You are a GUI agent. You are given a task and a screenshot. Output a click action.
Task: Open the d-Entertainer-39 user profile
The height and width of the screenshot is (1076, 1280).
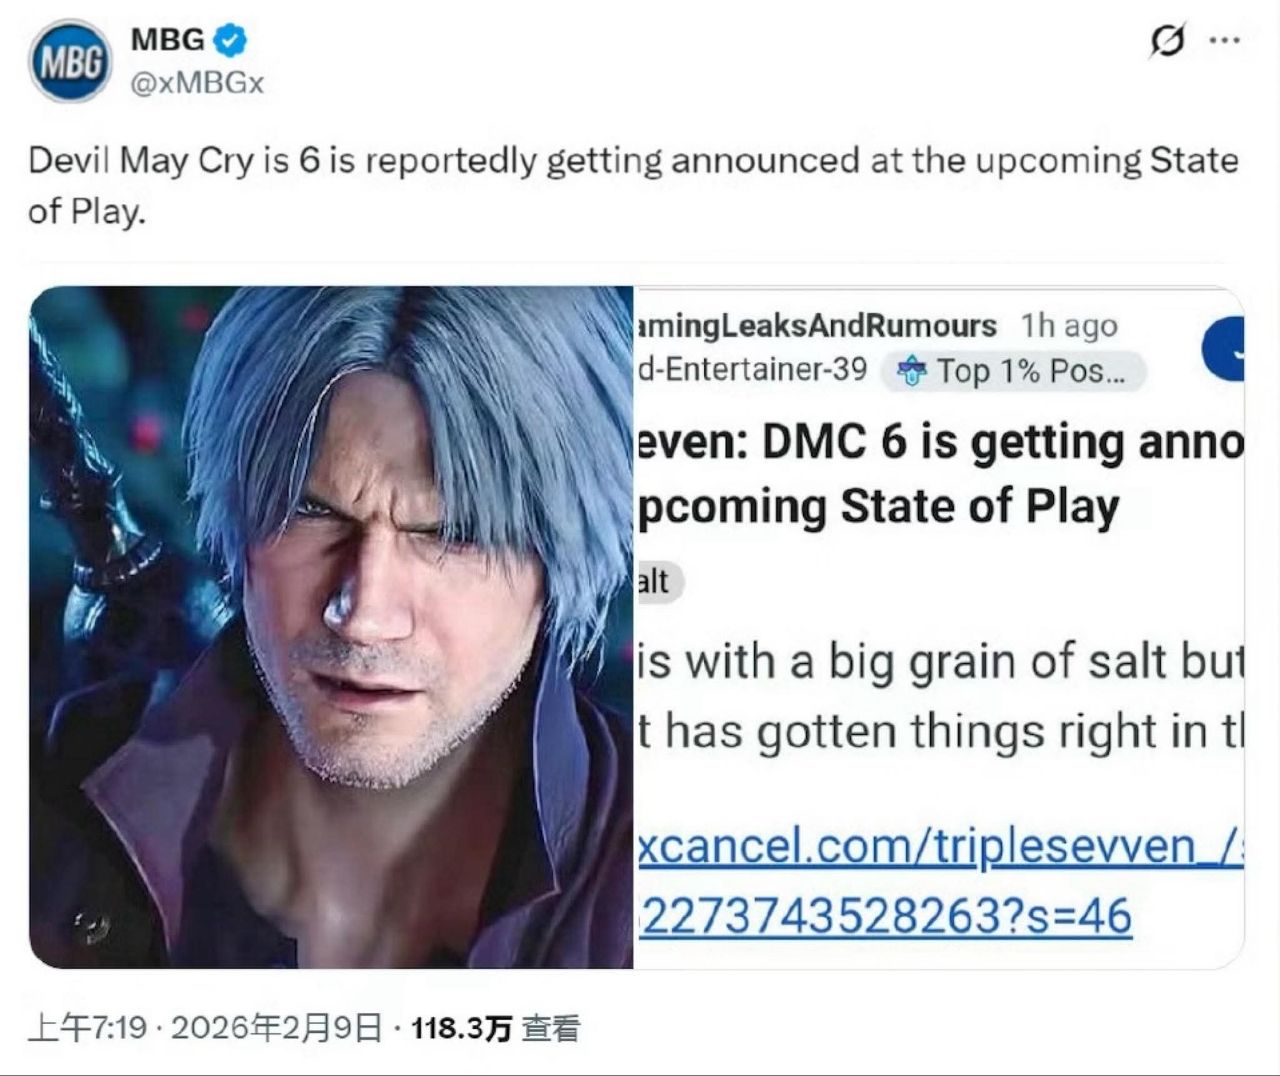click(x=752, y=369)
